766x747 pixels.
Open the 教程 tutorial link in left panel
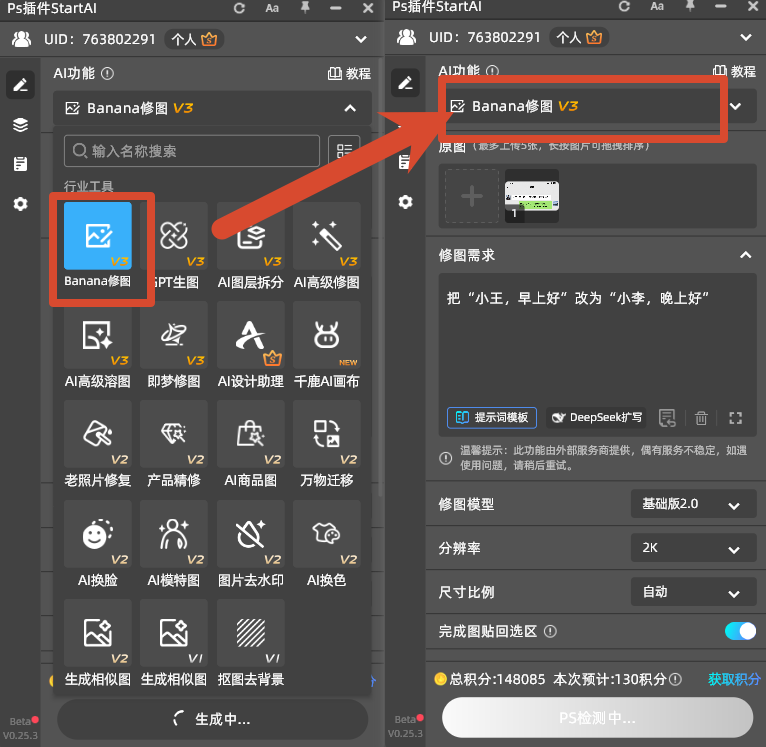tap(349, 74)
